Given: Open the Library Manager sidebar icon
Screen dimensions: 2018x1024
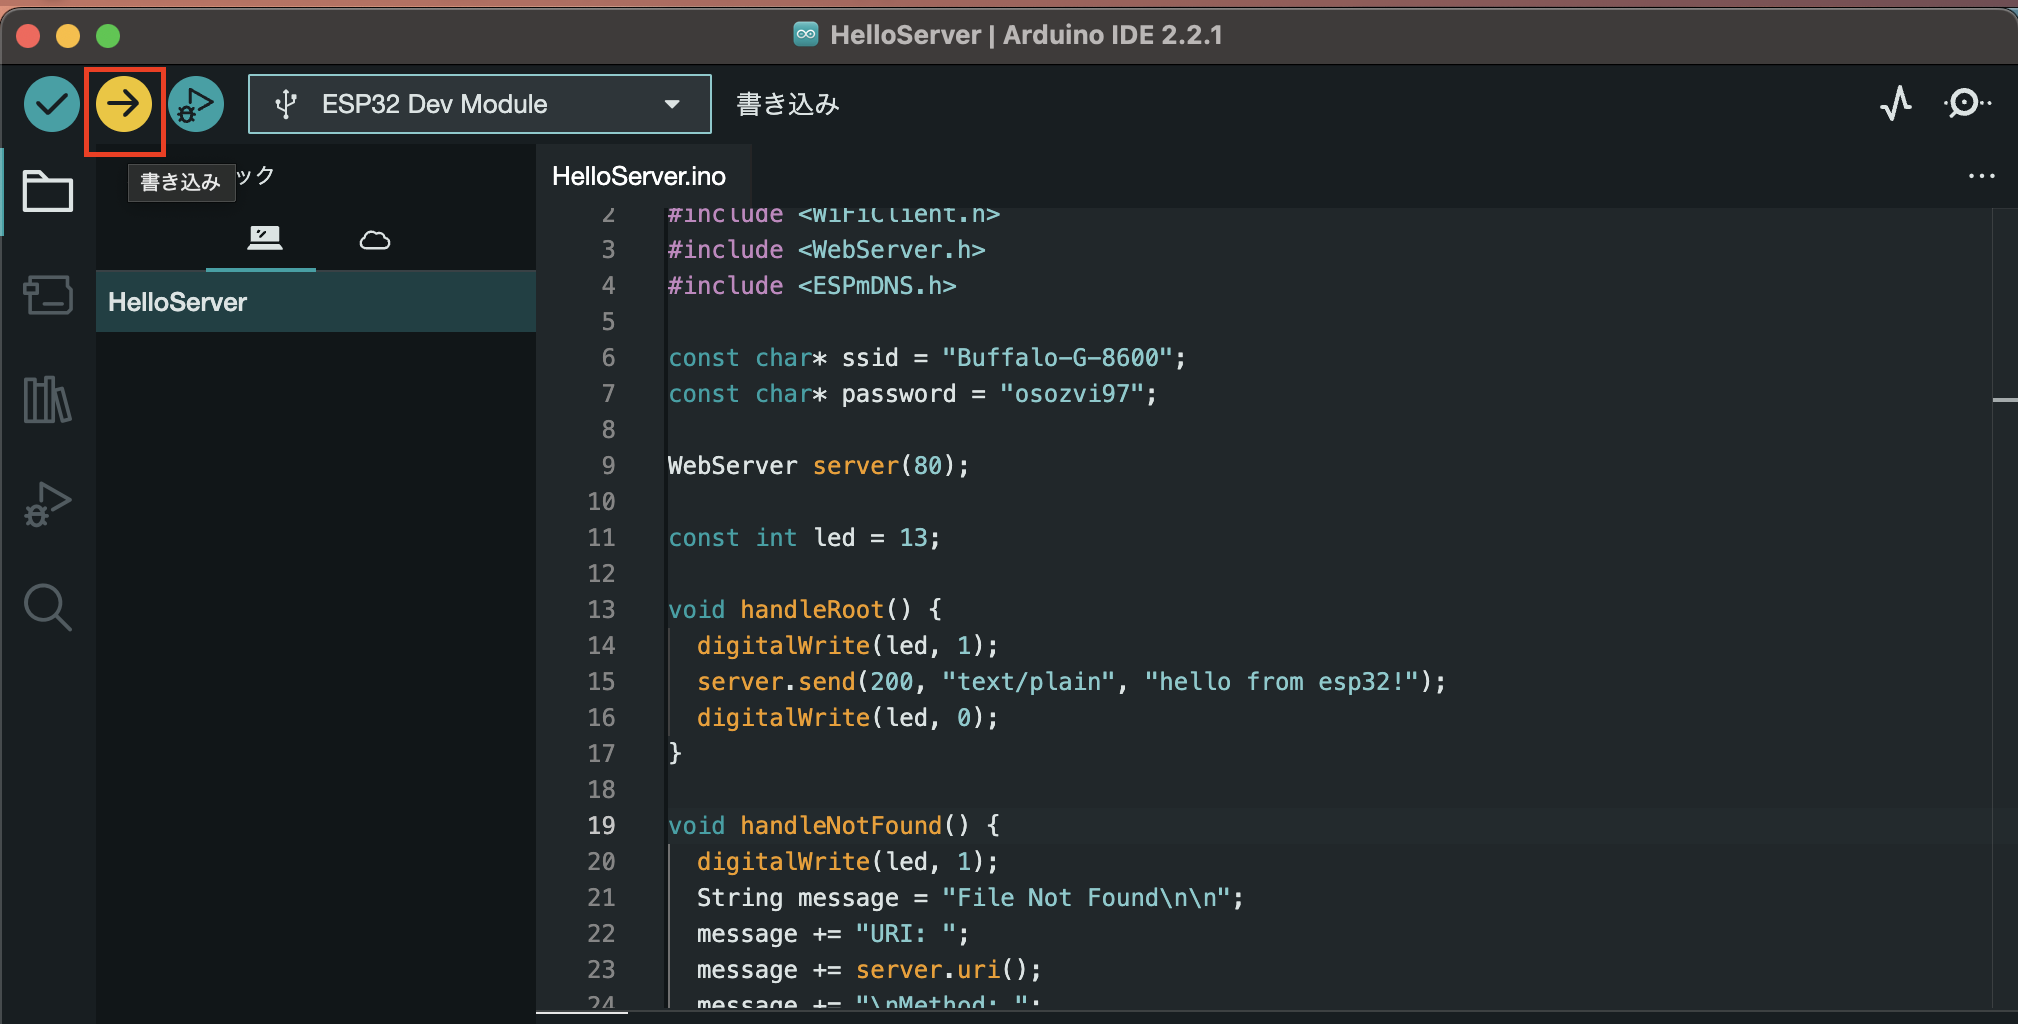Looking at the screenshot, I should (x=47, y=399).
